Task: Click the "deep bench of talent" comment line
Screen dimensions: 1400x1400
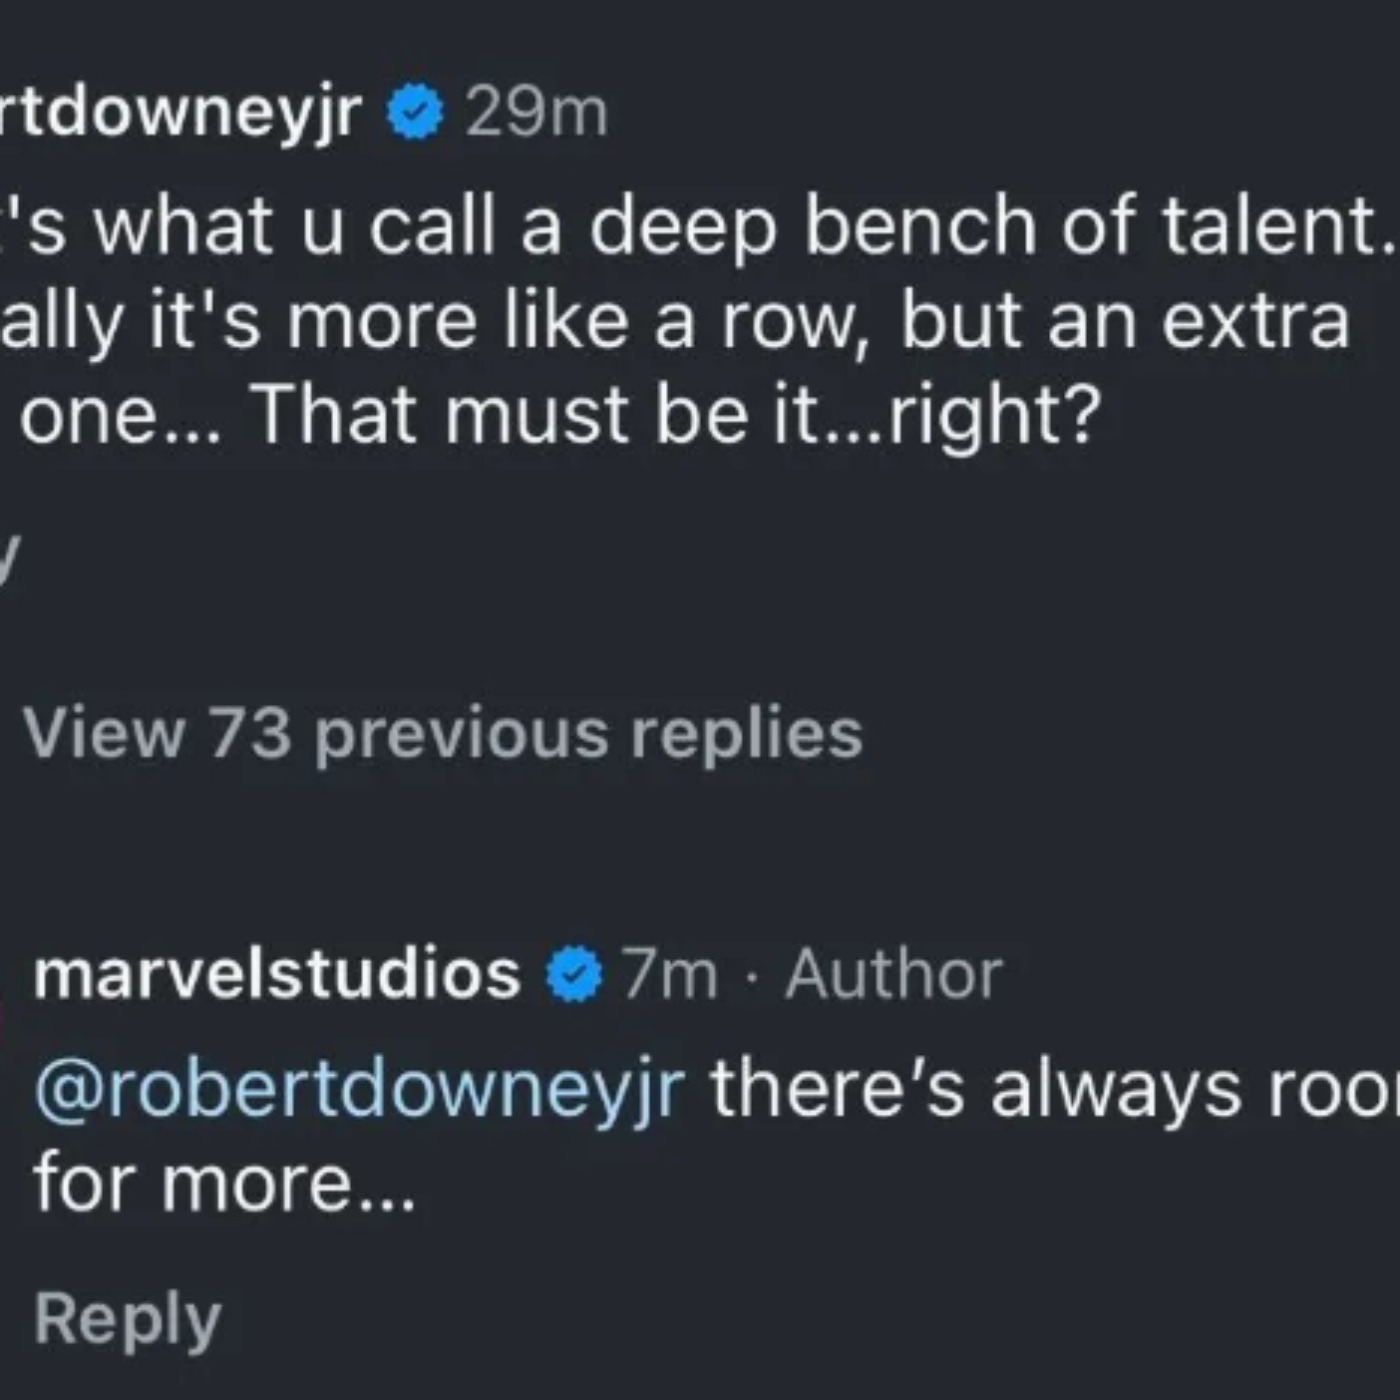Action: 700,228
